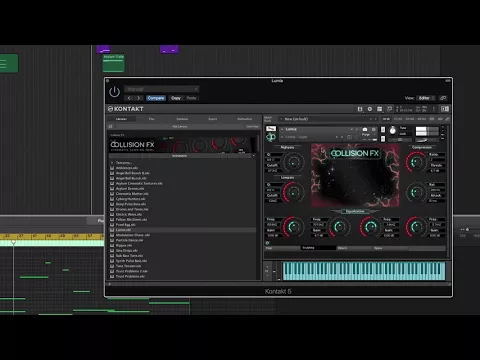The width and height of the screenshot is (480, 360).
Task: Toggle the plugin power bypass button
Action: click(x=114, y=91)
